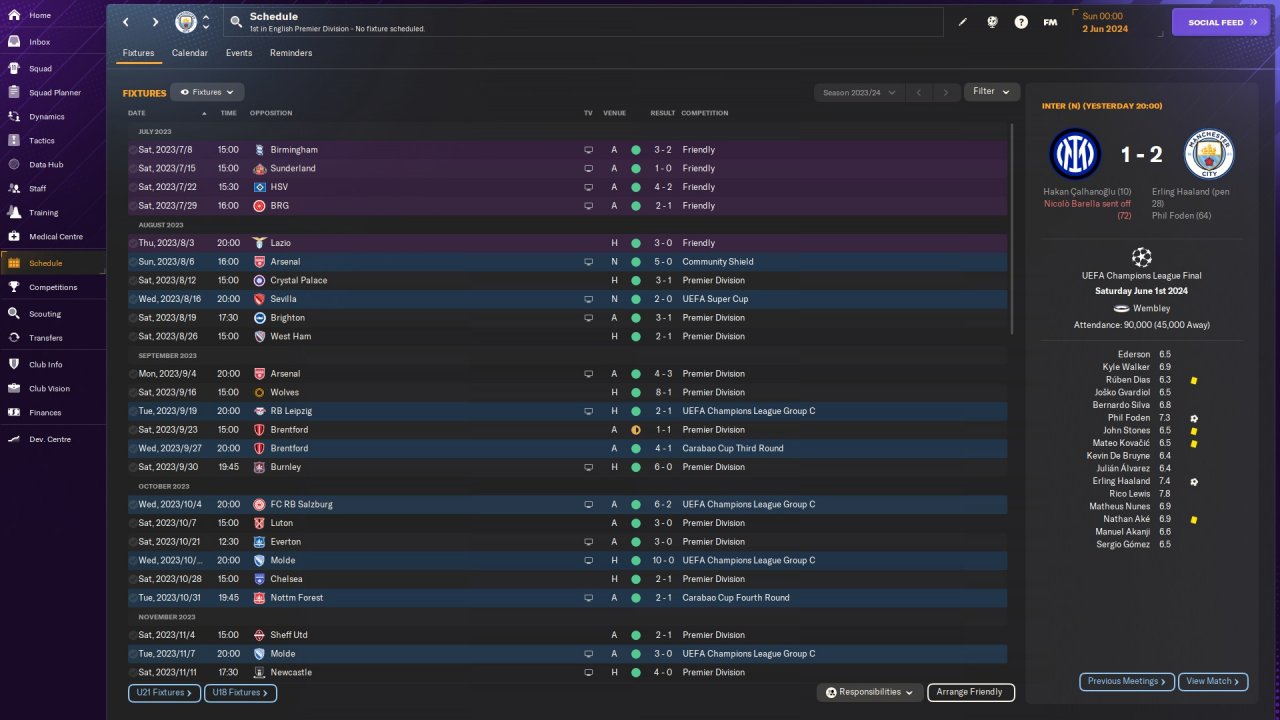This screenshot has height=720, width=1280.
Task: Toggle reminder circle for Arsenal Community Shield
Action: [x=133, y=262]
